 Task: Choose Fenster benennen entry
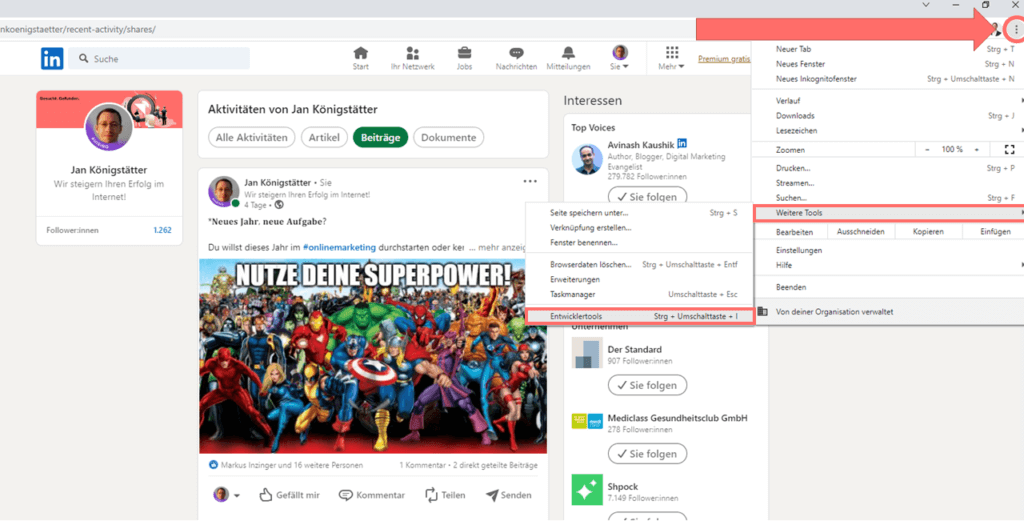click(639, 243)
